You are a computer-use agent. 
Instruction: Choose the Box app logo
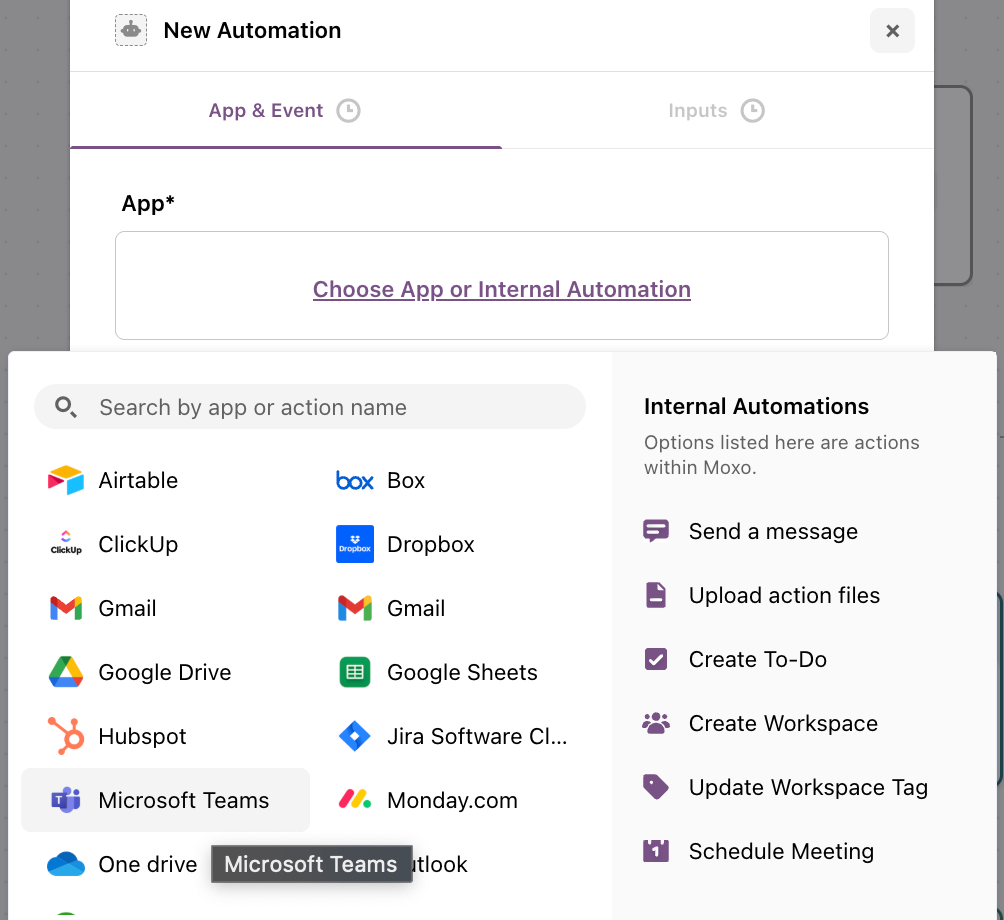pyautogui.click(x=355, y=480)
